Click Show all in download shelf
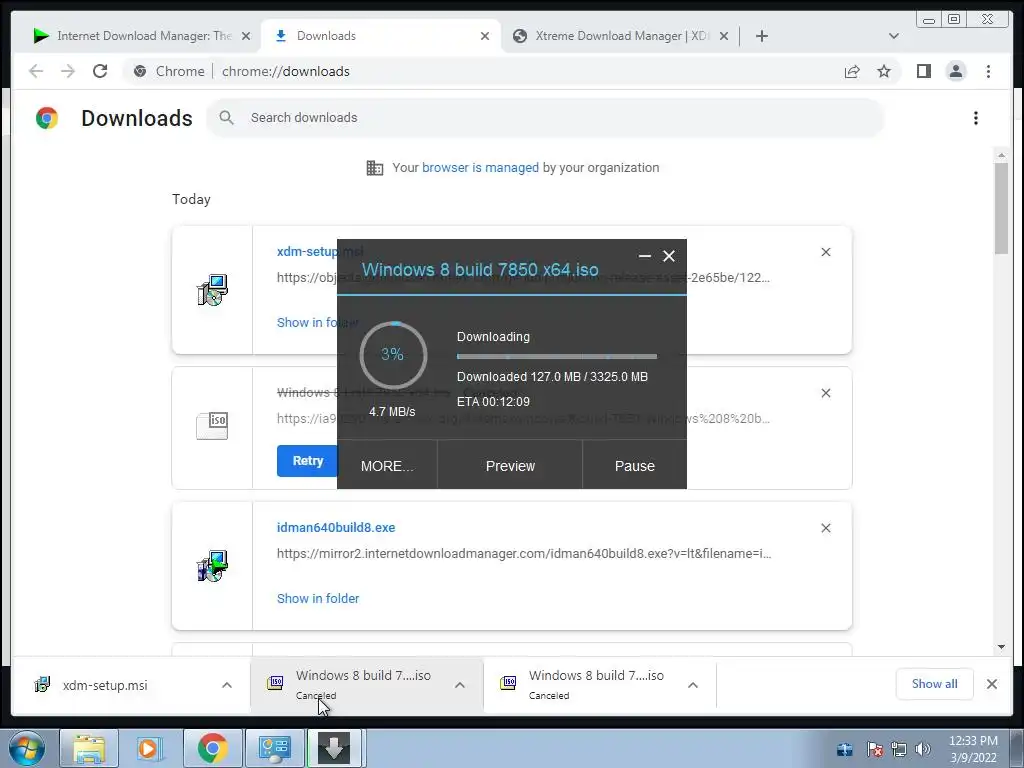 click(935, 684)
